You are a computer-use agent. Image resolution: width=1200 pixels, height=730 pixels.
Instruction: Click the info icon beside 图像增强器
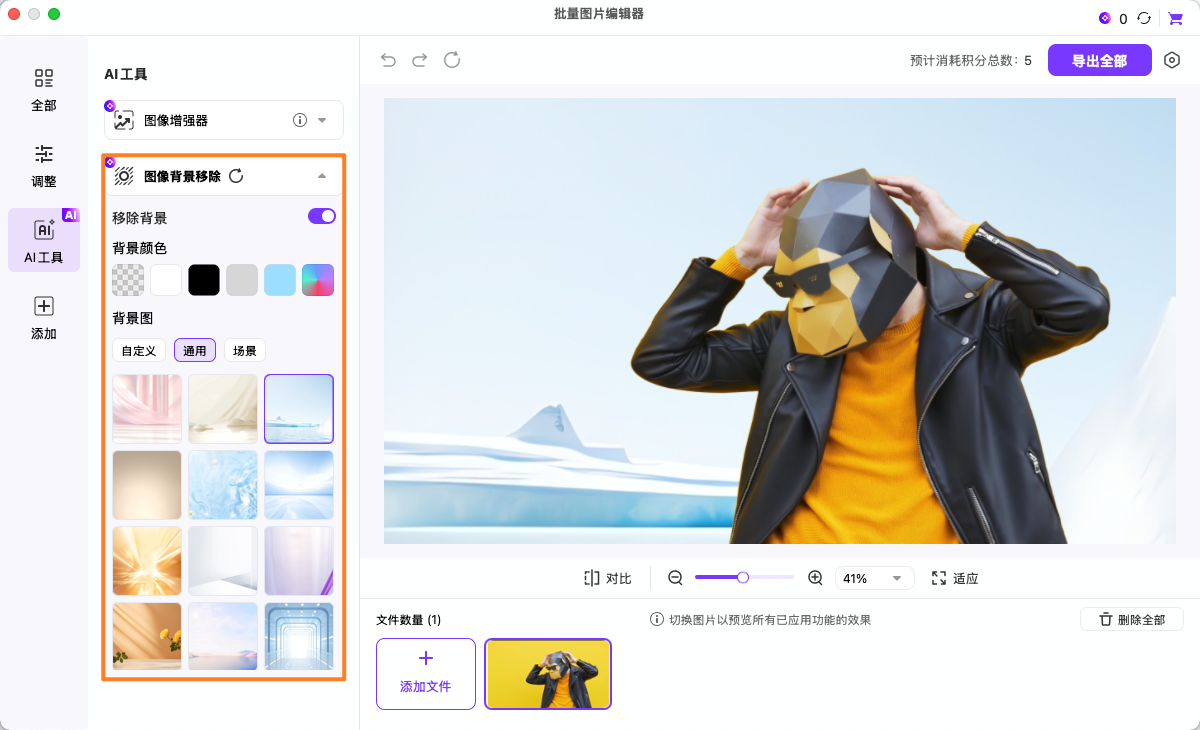[x=299, y=120]
